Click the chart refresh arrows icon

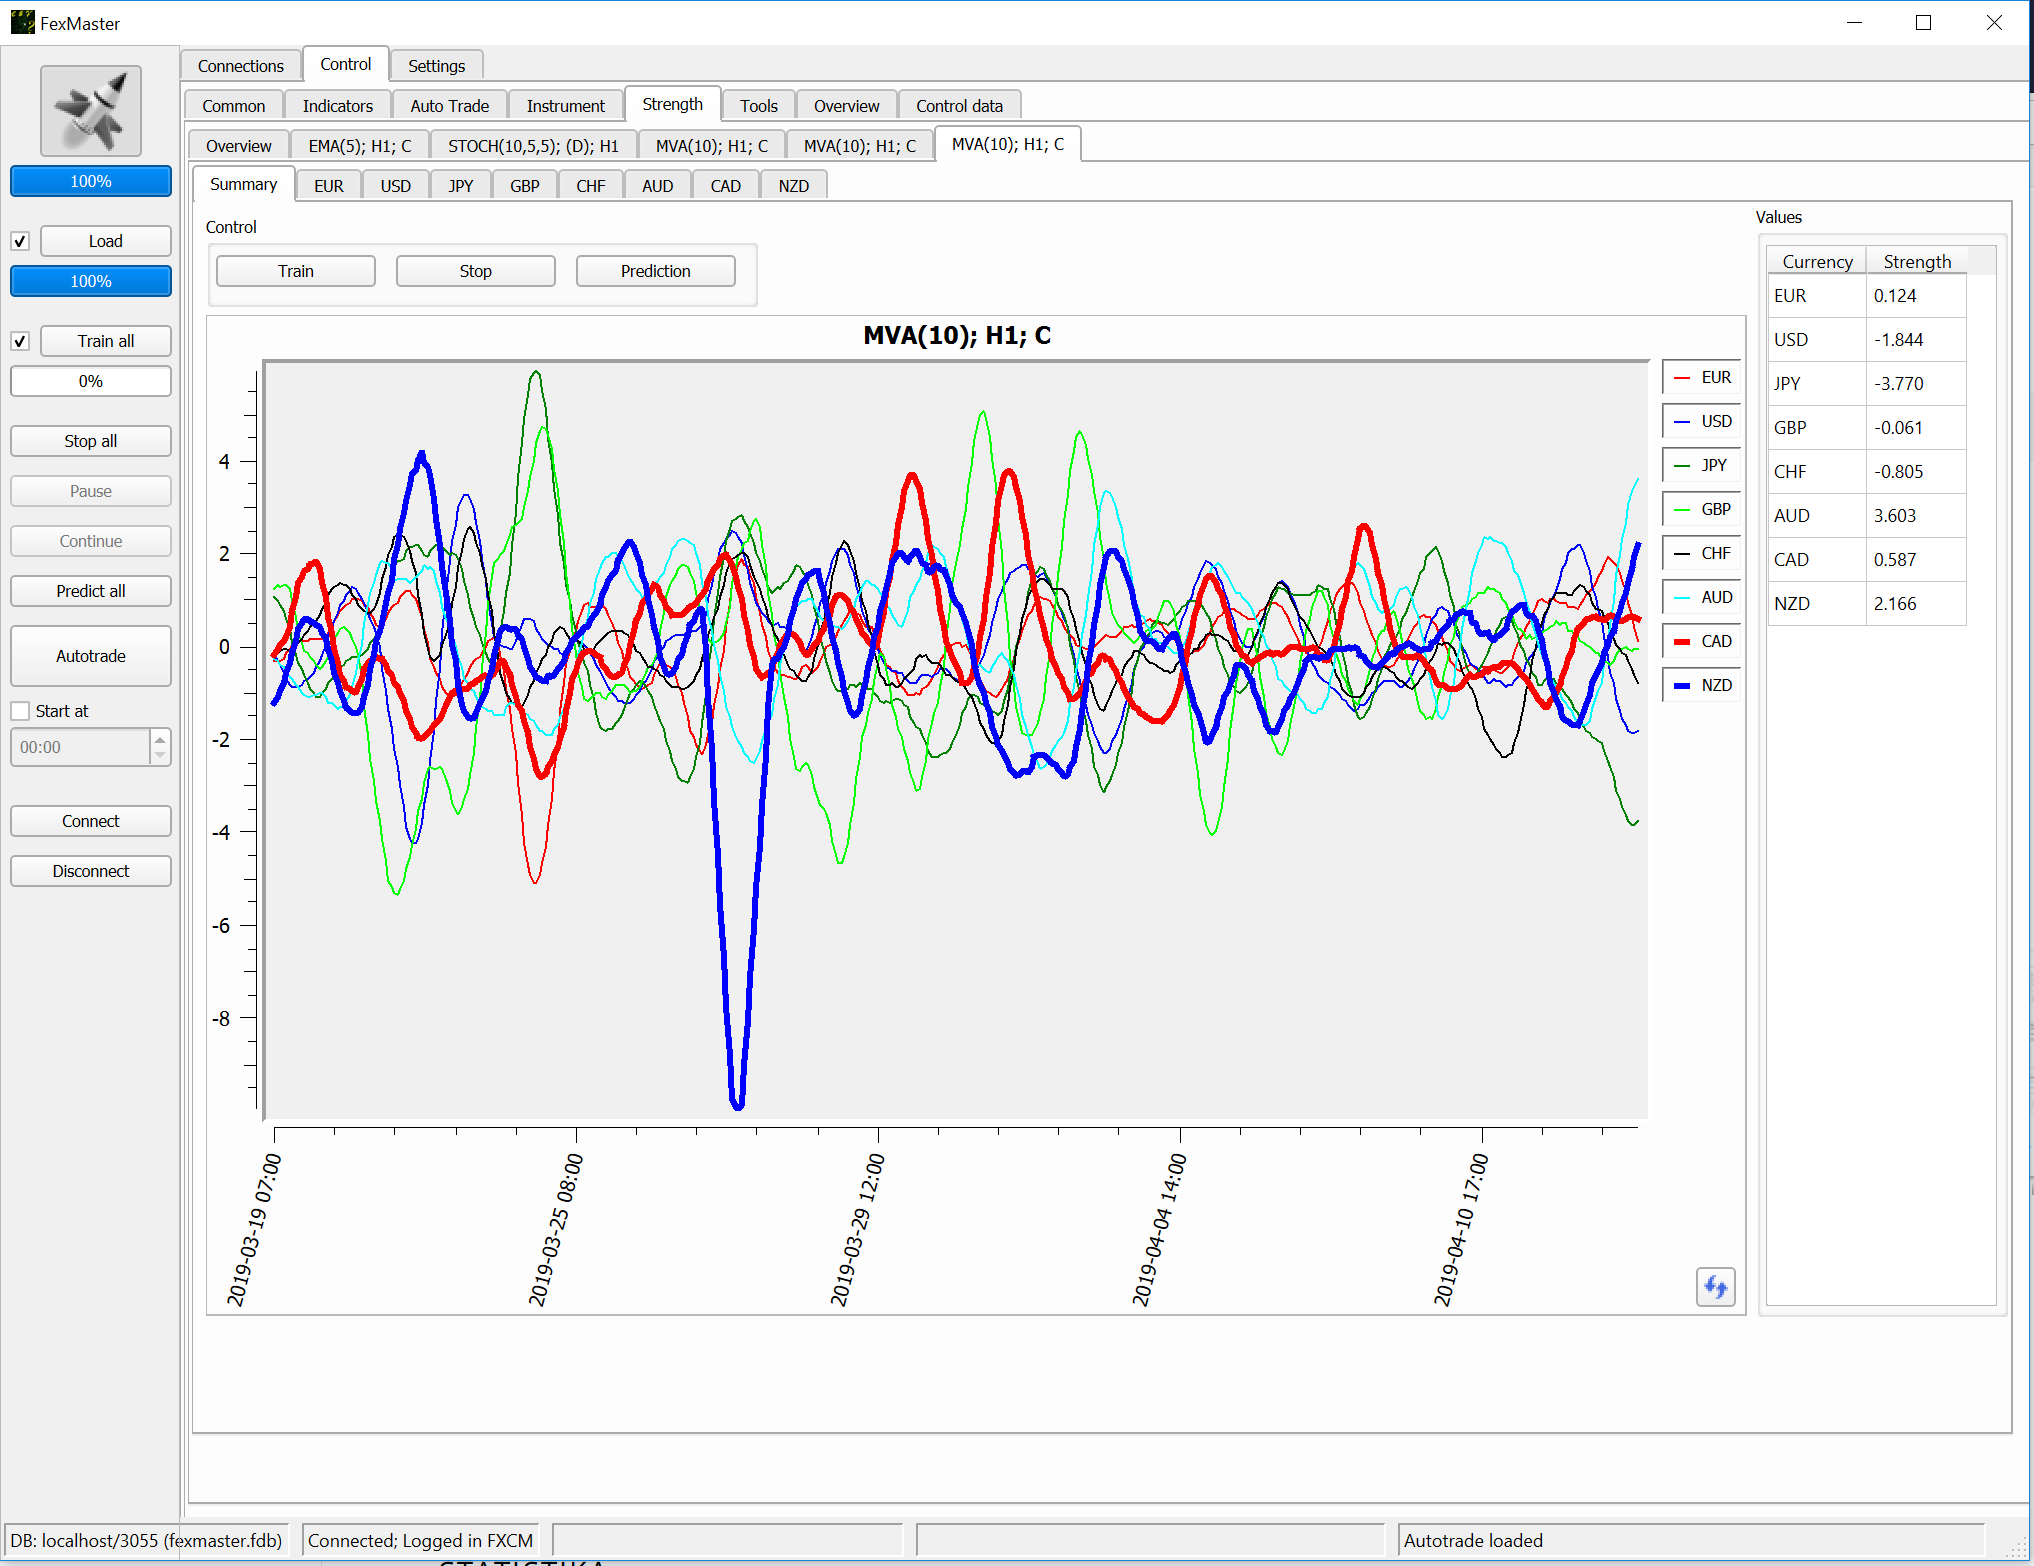tap(1715, 1286)
